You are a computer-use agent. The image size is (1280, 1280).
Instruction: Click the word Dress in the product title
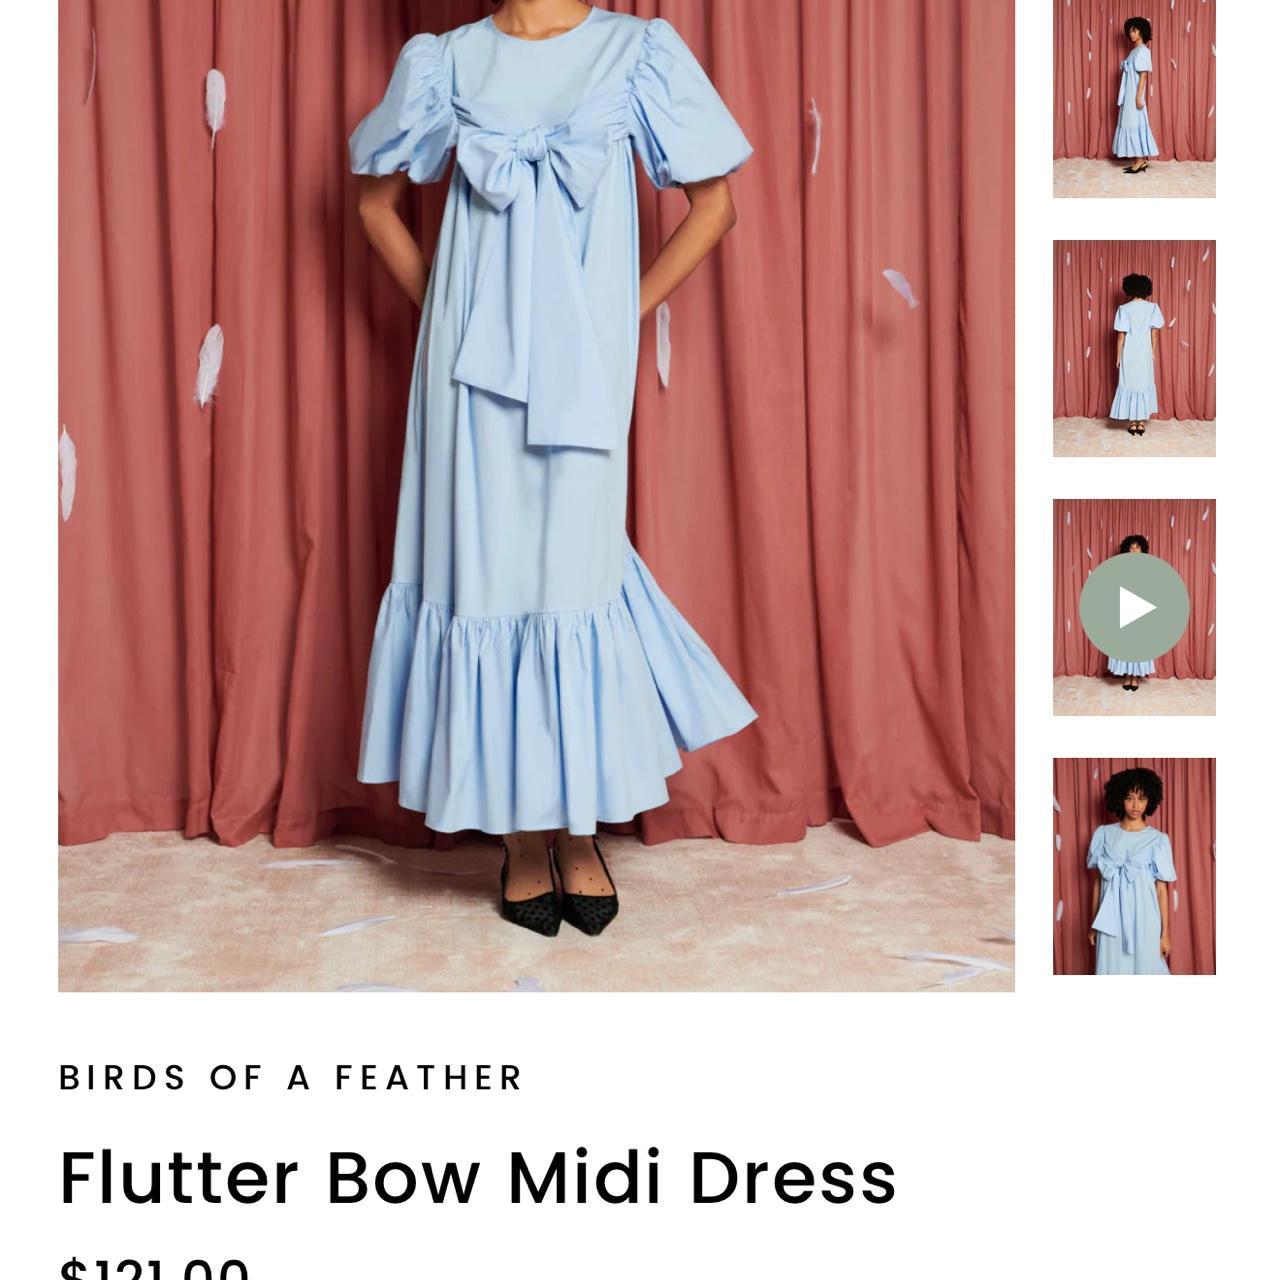point(793,1177)
